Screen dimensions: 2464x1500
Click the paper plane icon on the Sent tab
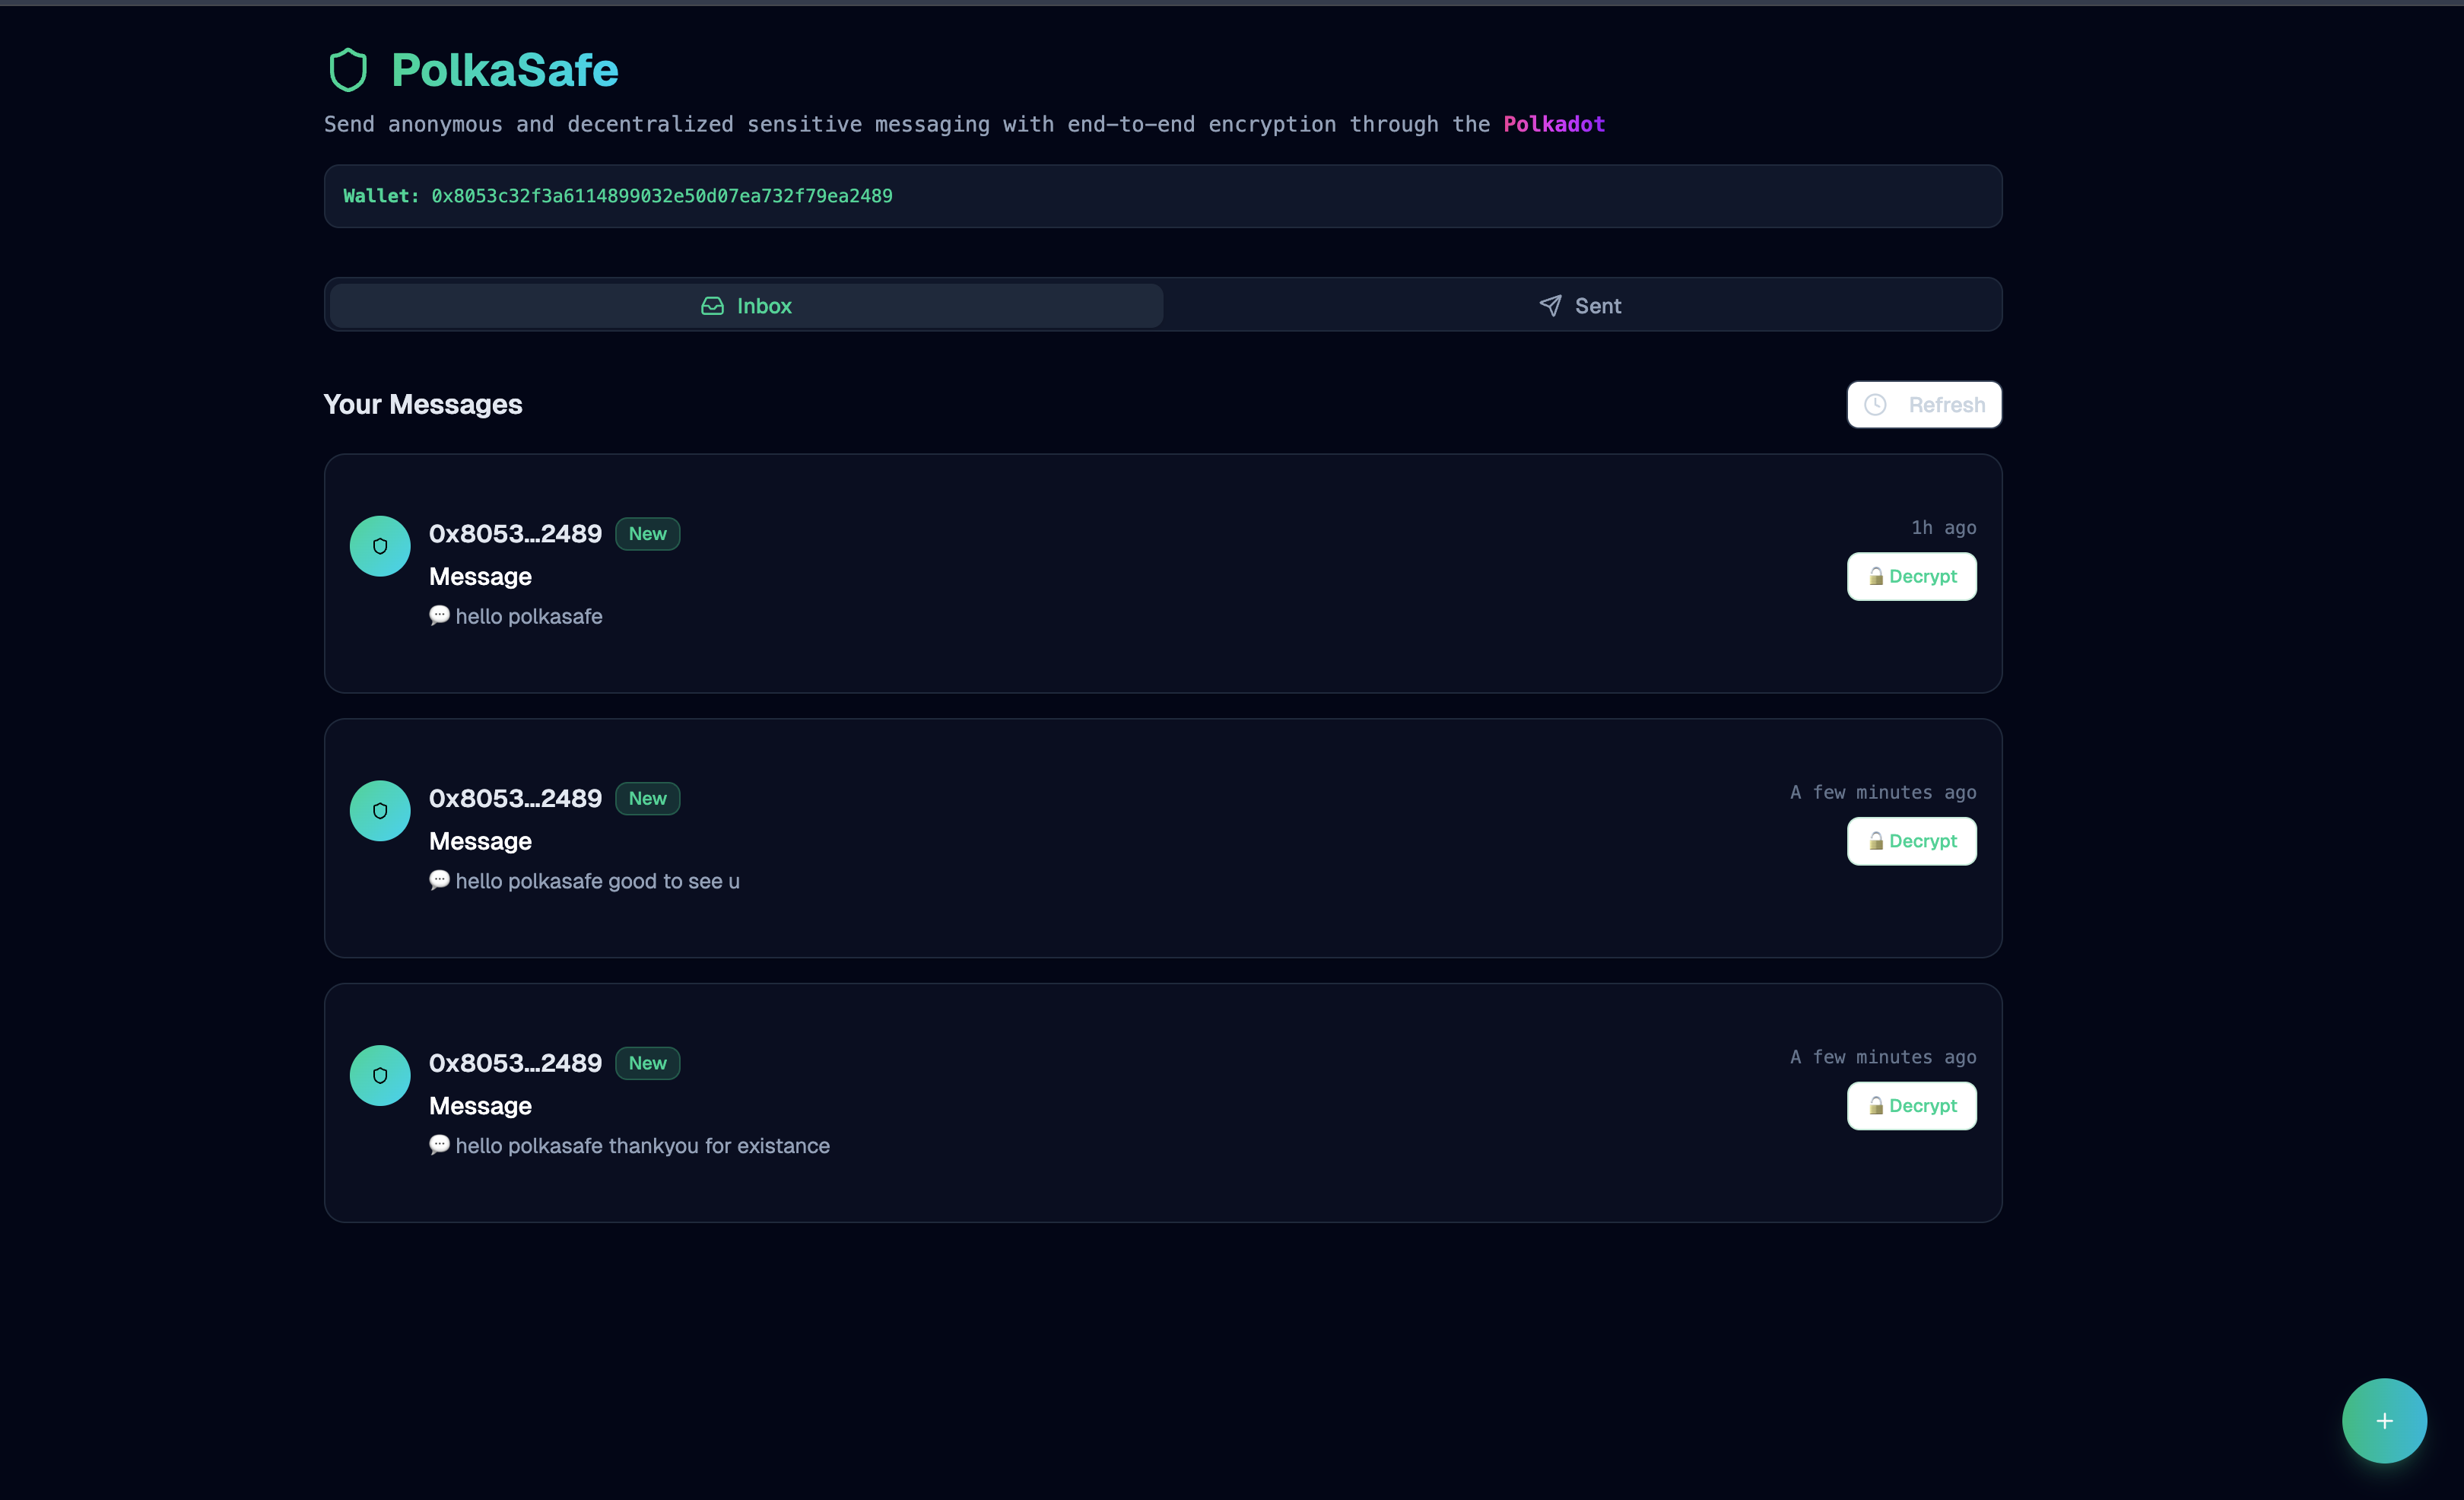[1550, 306]
